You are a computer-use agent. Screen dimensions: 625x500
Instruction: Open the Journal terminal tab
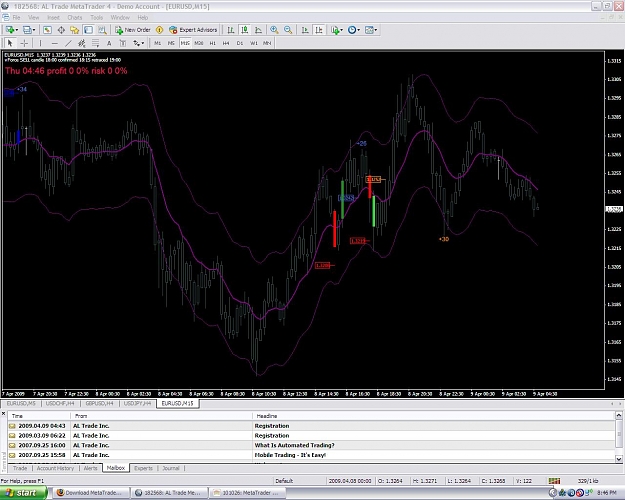(x=171, y=468)
